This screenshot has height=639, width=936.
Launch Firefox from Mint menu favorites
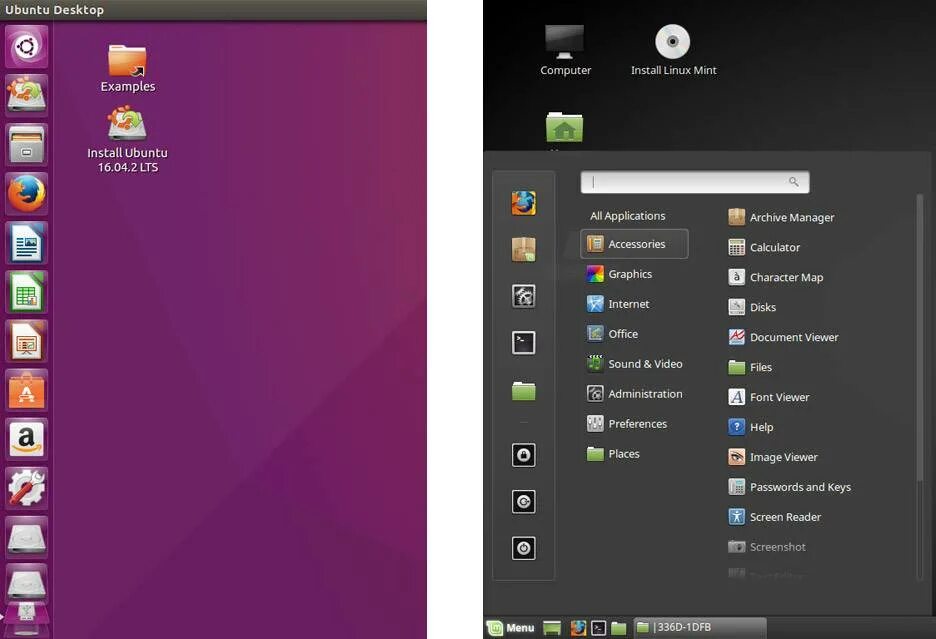(524, 203)
